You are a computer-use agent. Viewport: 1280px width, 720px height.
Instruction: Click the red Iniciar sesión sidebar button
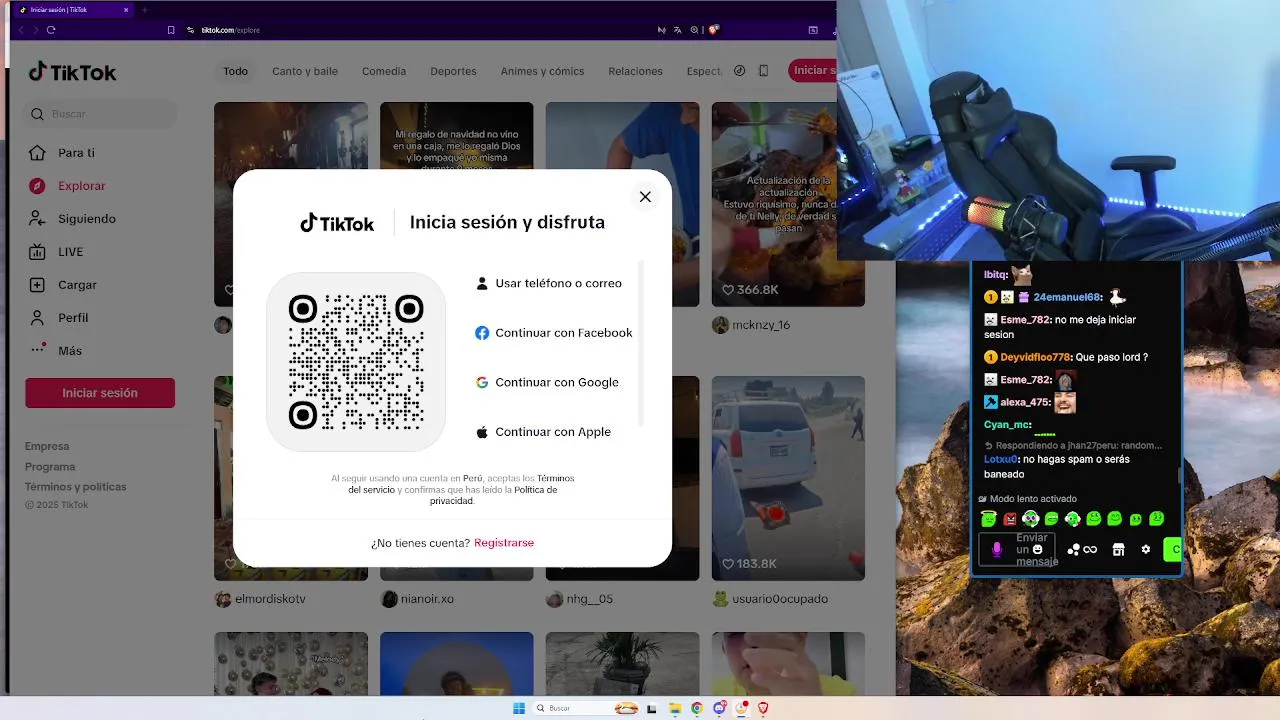[100, 393]
